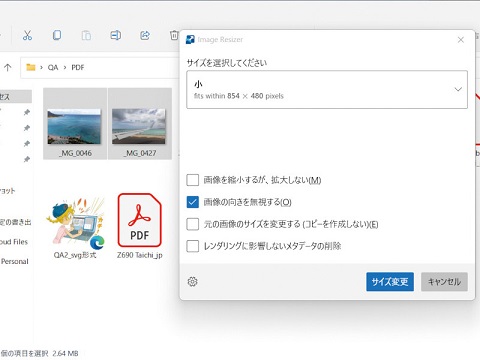This screenshot has height=360, width=480.
Task: Uncheck 画像の向きを無視する checkbox
Action: click(x=193, y=202)
